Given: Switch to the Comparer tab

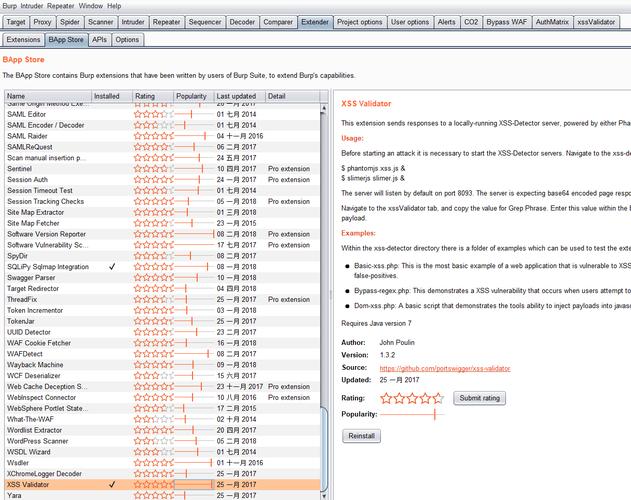Looking at the screenshot, I should (x=278, y=22).
